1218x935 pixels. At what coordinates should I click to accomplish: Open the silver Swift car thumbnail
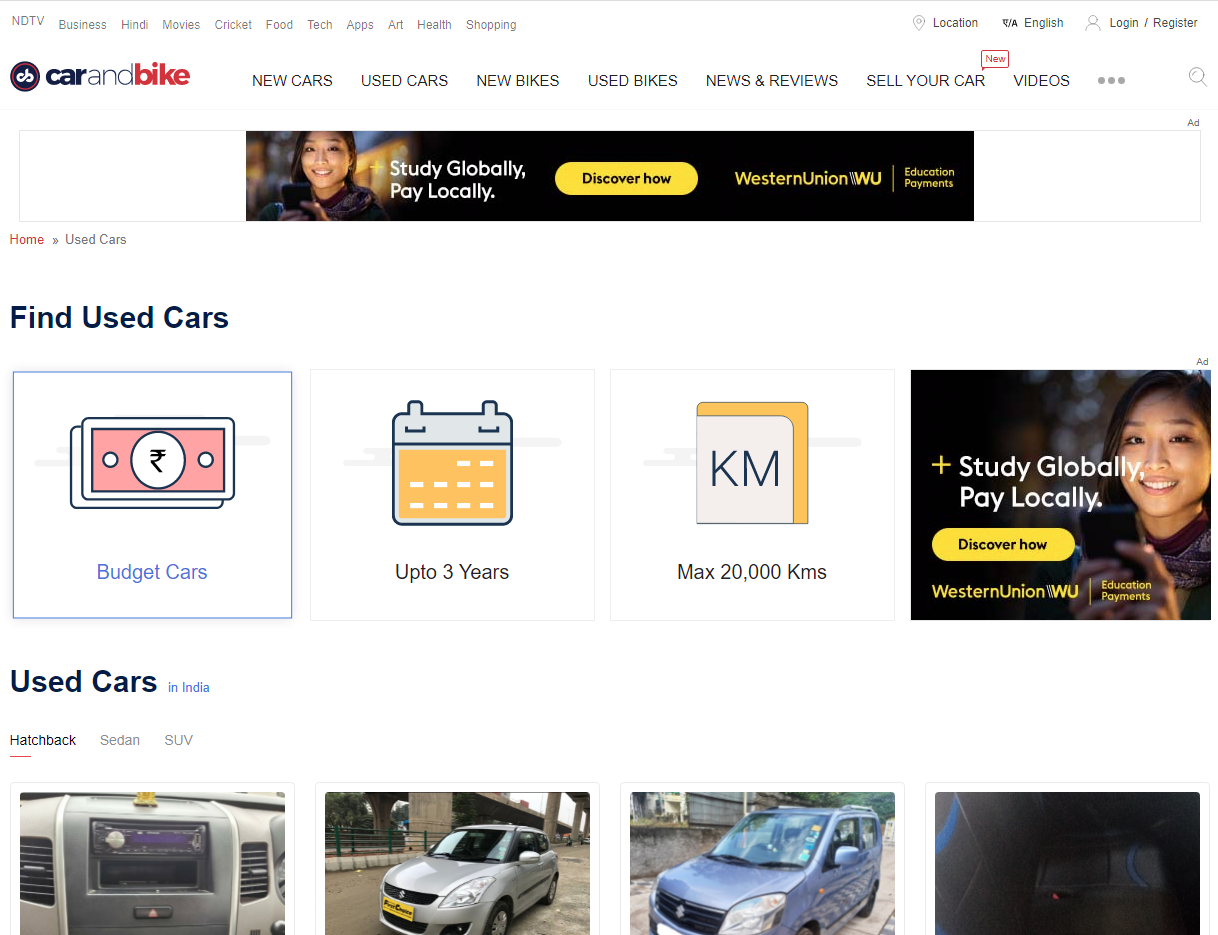[x=457, y=864]
